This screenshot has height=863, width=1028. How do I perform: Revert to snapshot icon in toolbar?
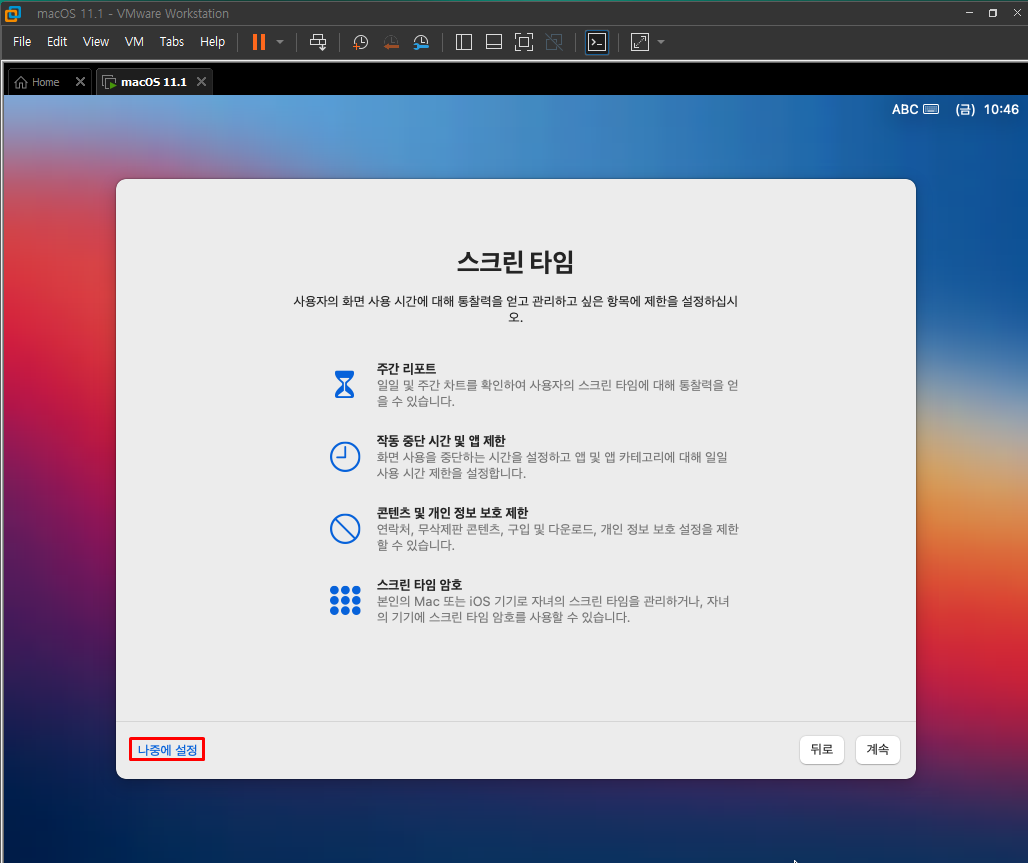pyautogui.click(x=391, y=43)
